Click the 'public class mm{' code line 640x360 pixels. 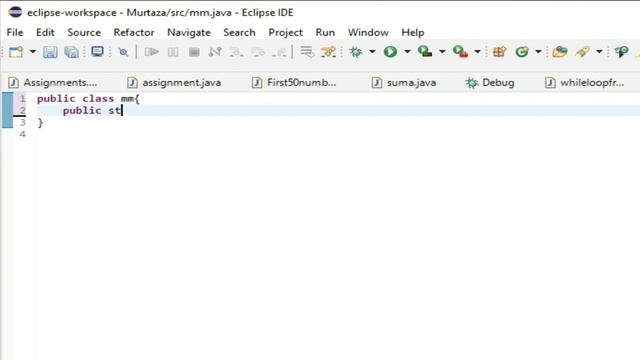pos(88,99)
